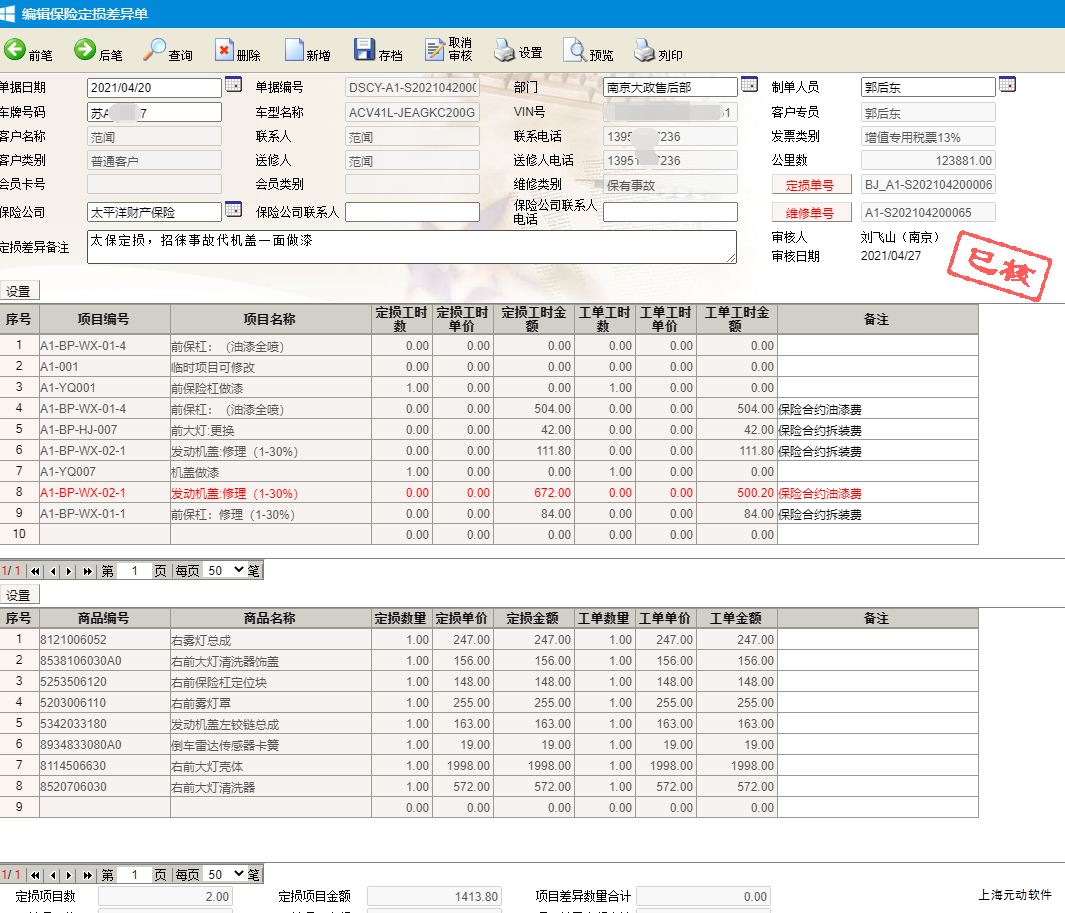The image size is (1065, 913).
Task: Click 设置 button above the 项目编号 table
Action: click(x=19, y=291)
